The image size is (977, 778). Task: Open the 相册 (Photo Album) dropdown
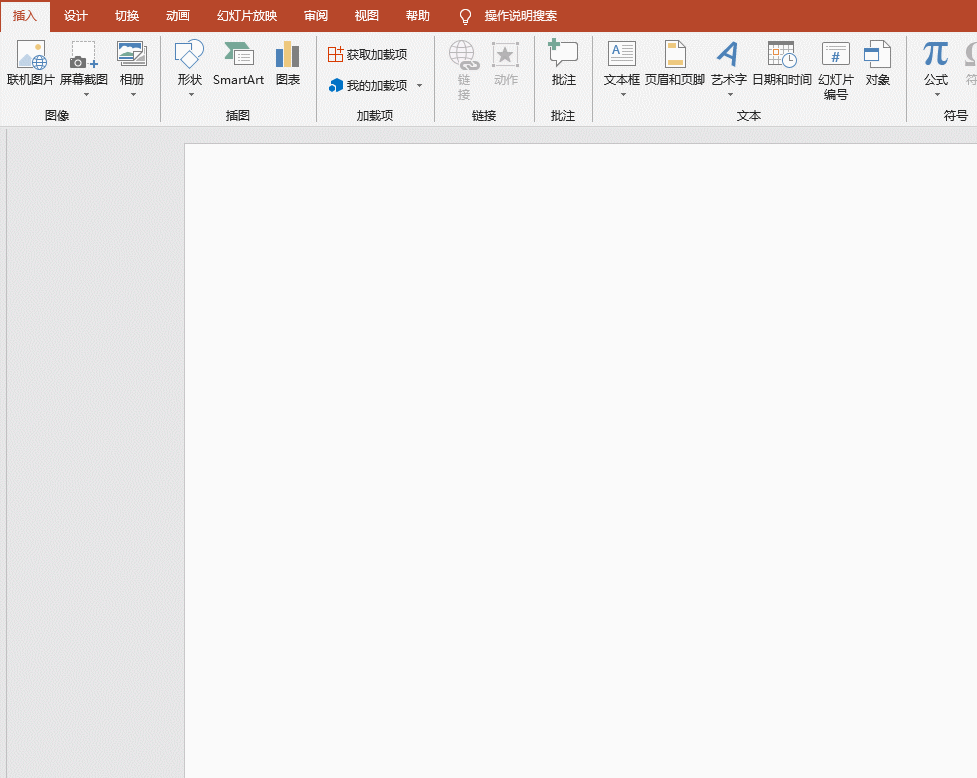pyautogui.click(x=132, y=94)
